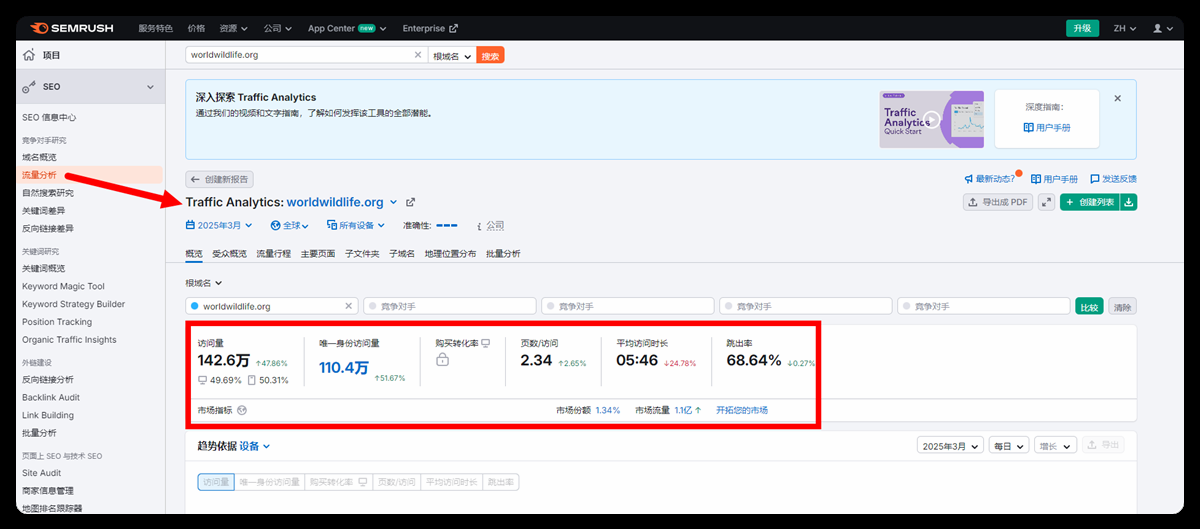
Task: Open the 公司 top menu
Action: [x=277, y=28]
